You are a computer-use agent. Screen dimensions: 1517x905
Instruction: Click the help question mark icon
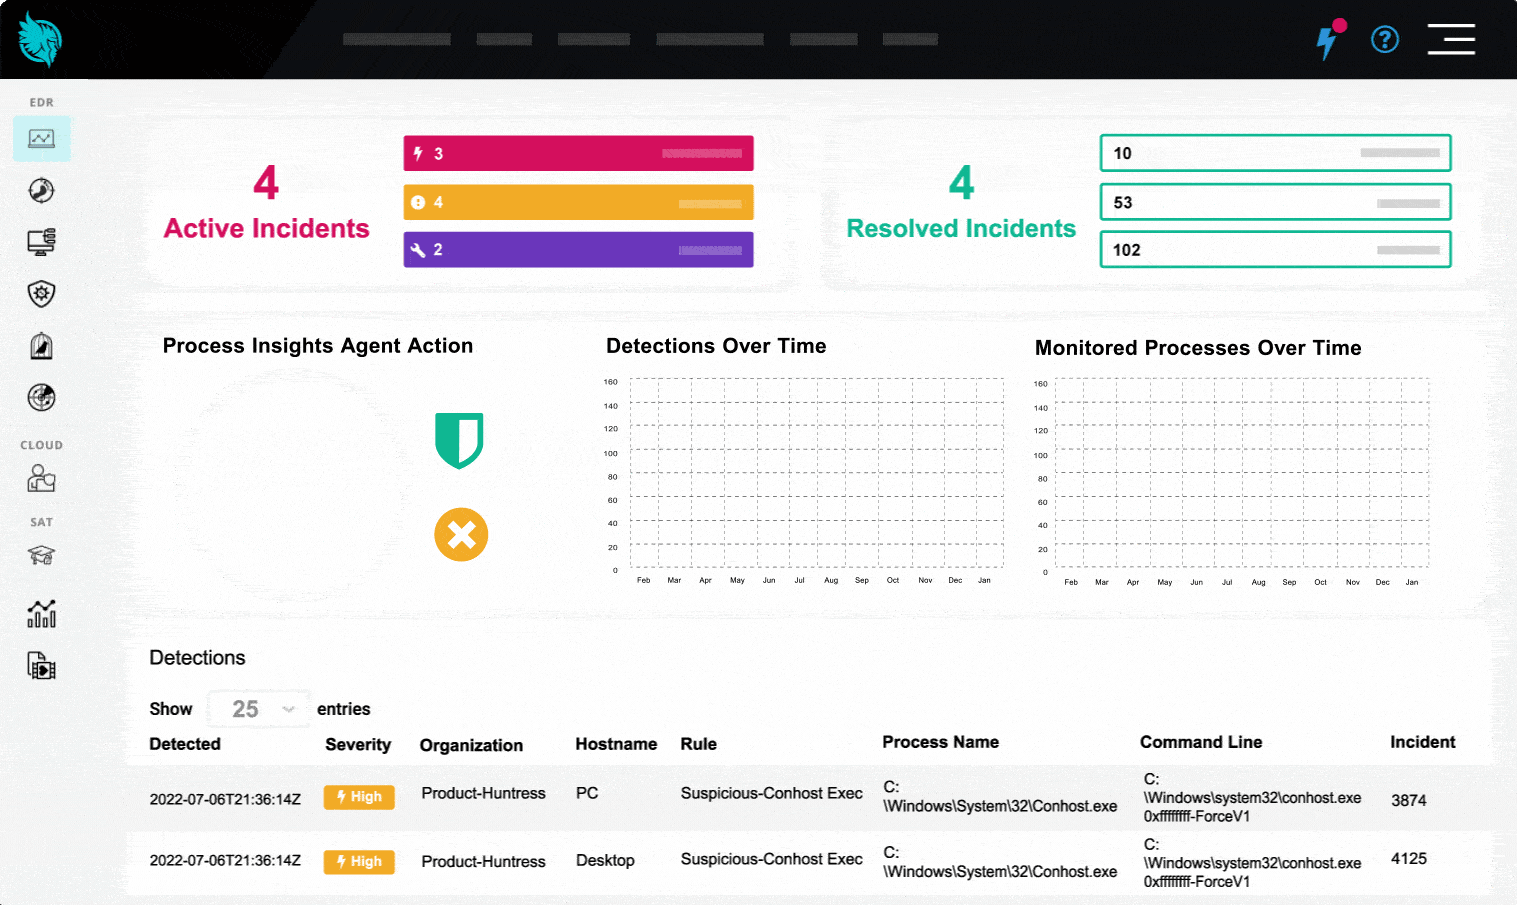point(1384,39)
